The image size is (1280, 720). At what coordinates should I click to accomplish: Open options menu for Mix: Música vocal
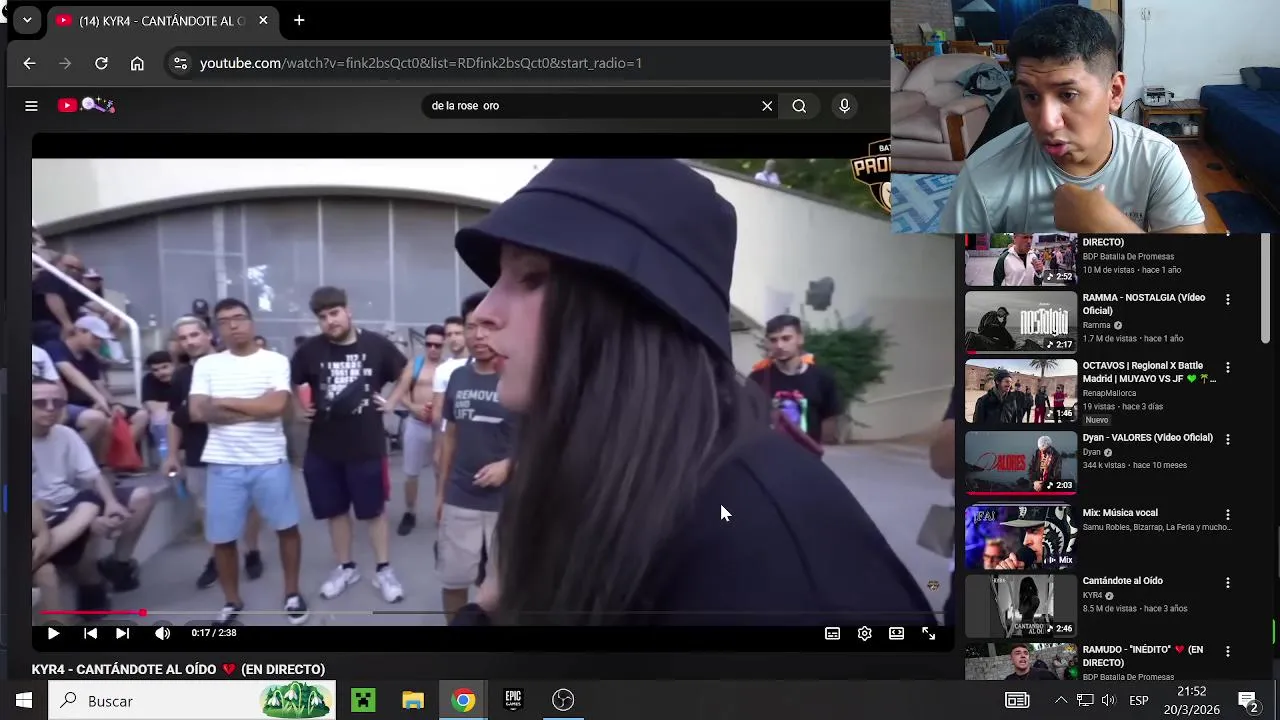click(x=1228, y=514)
